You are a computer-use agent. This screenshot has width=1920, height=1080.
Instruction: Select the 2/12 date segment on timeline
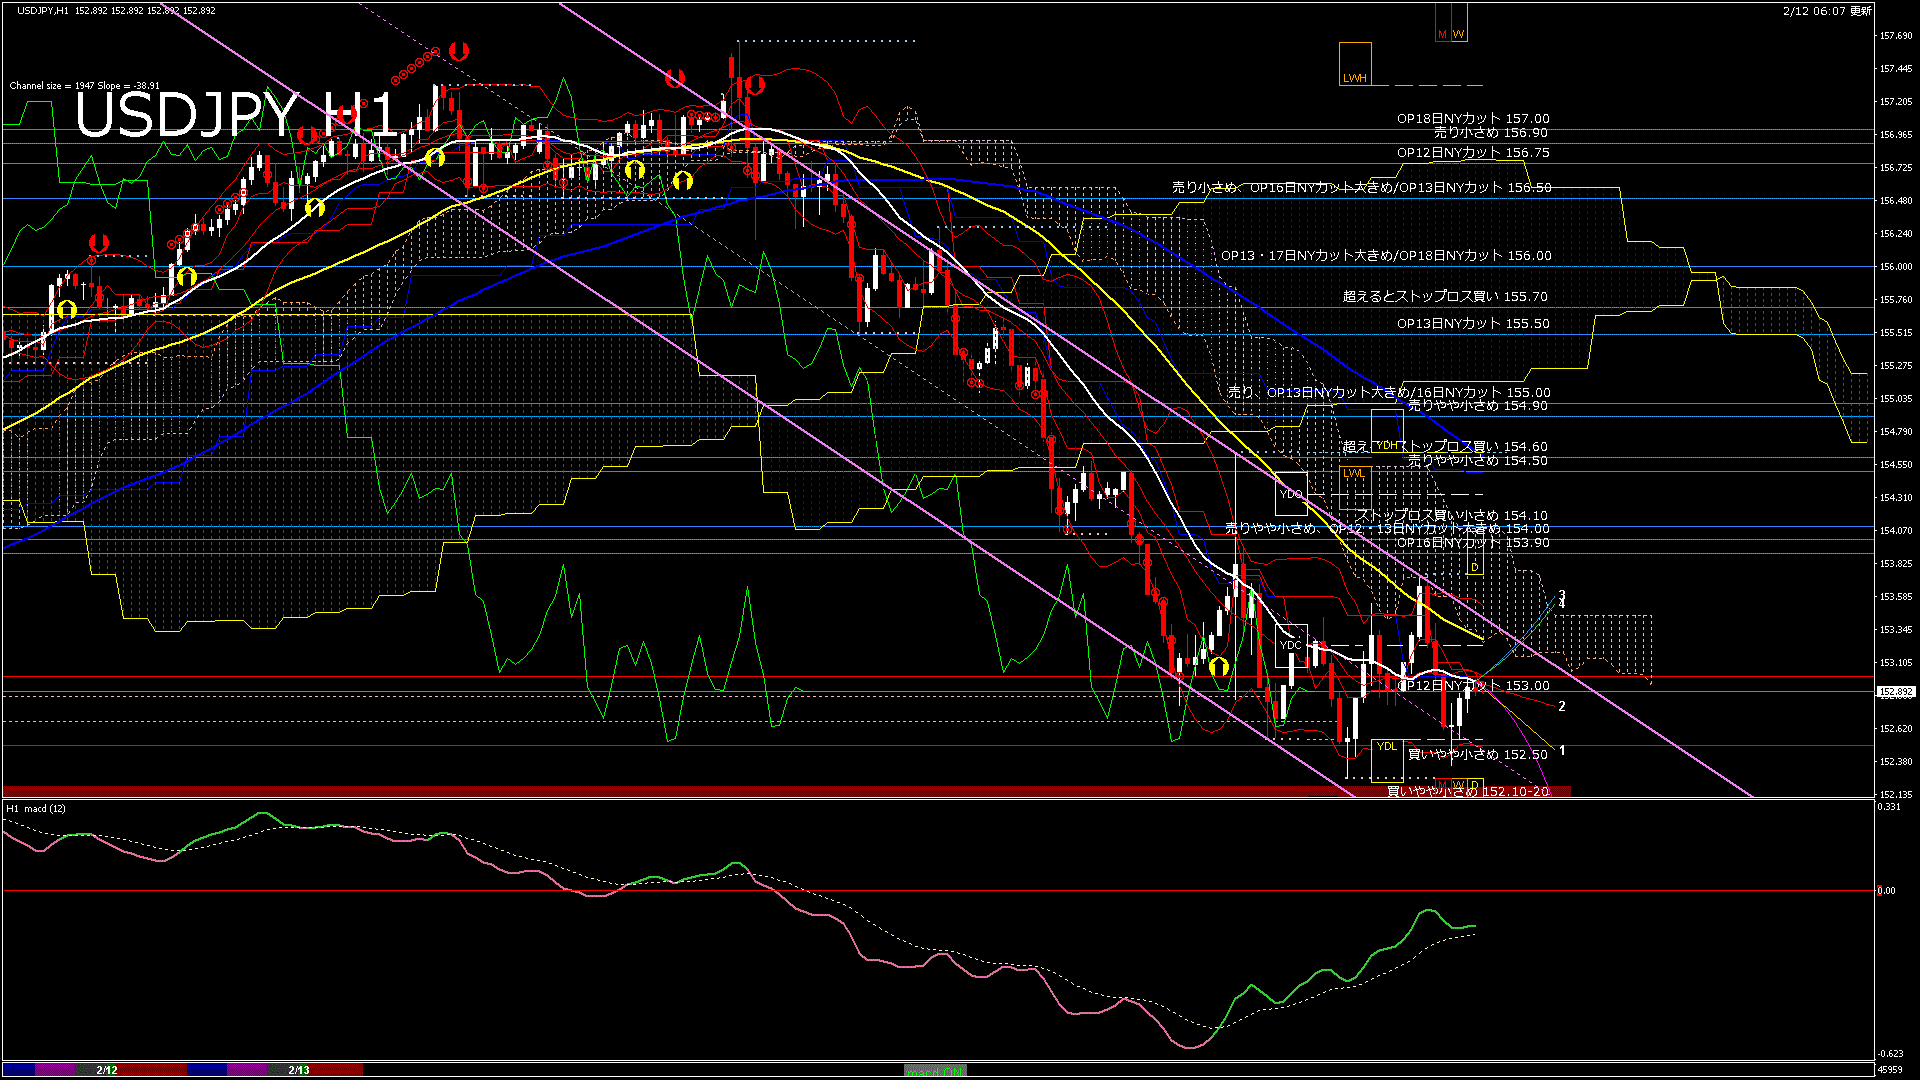pos(107,1070)
